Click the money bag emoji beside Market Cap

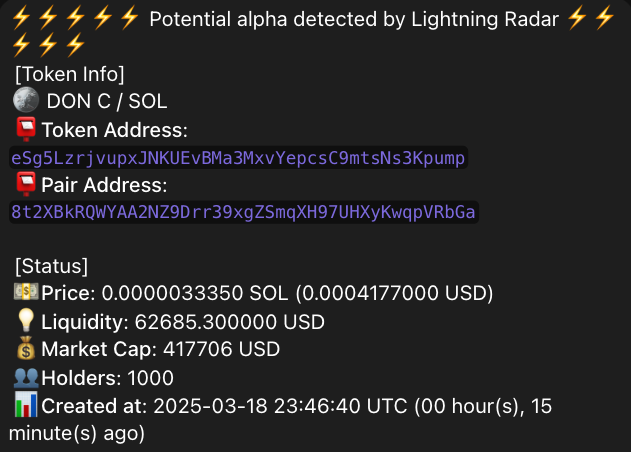click(x=26, y=350)
